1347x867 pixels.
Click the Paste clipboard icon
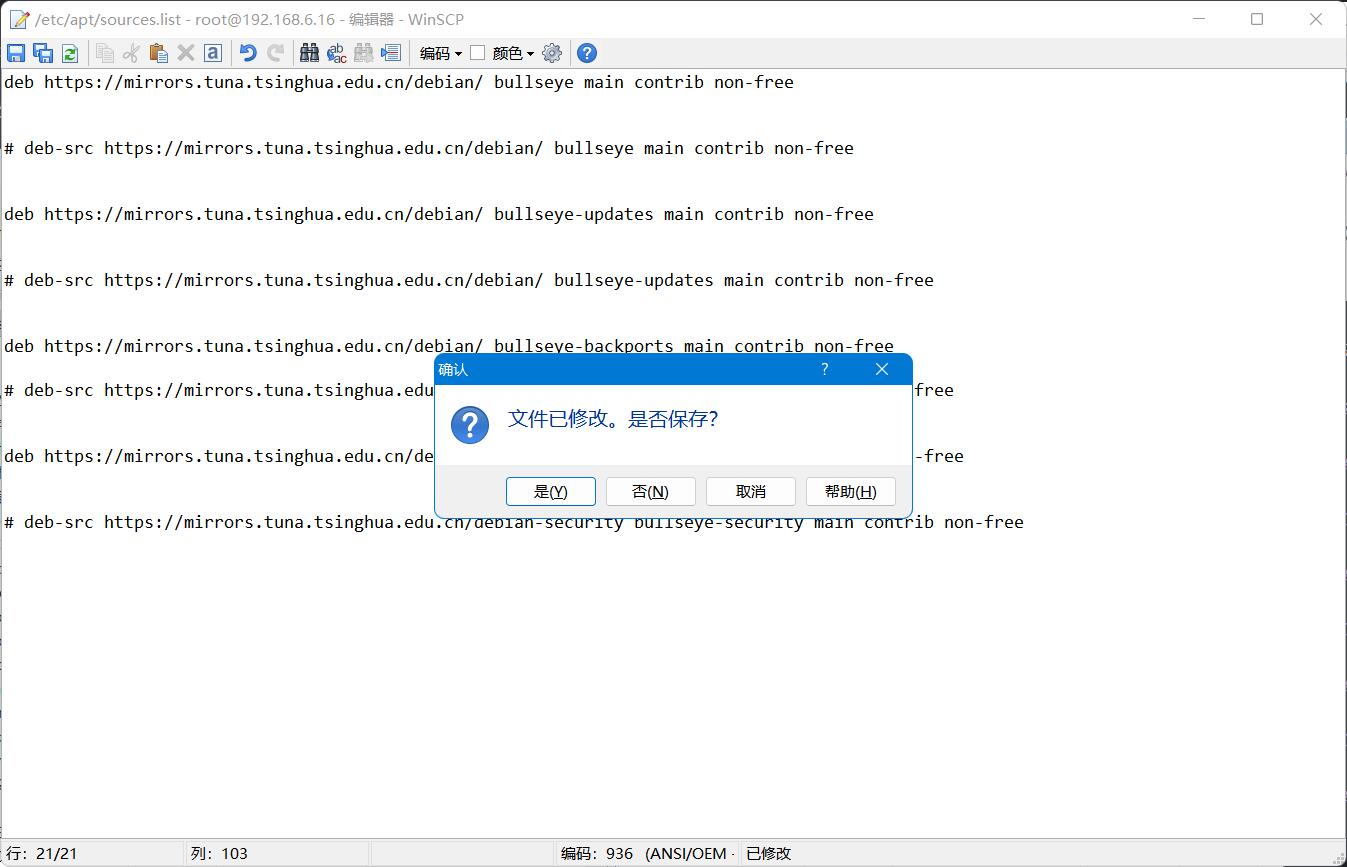[158, 53]
